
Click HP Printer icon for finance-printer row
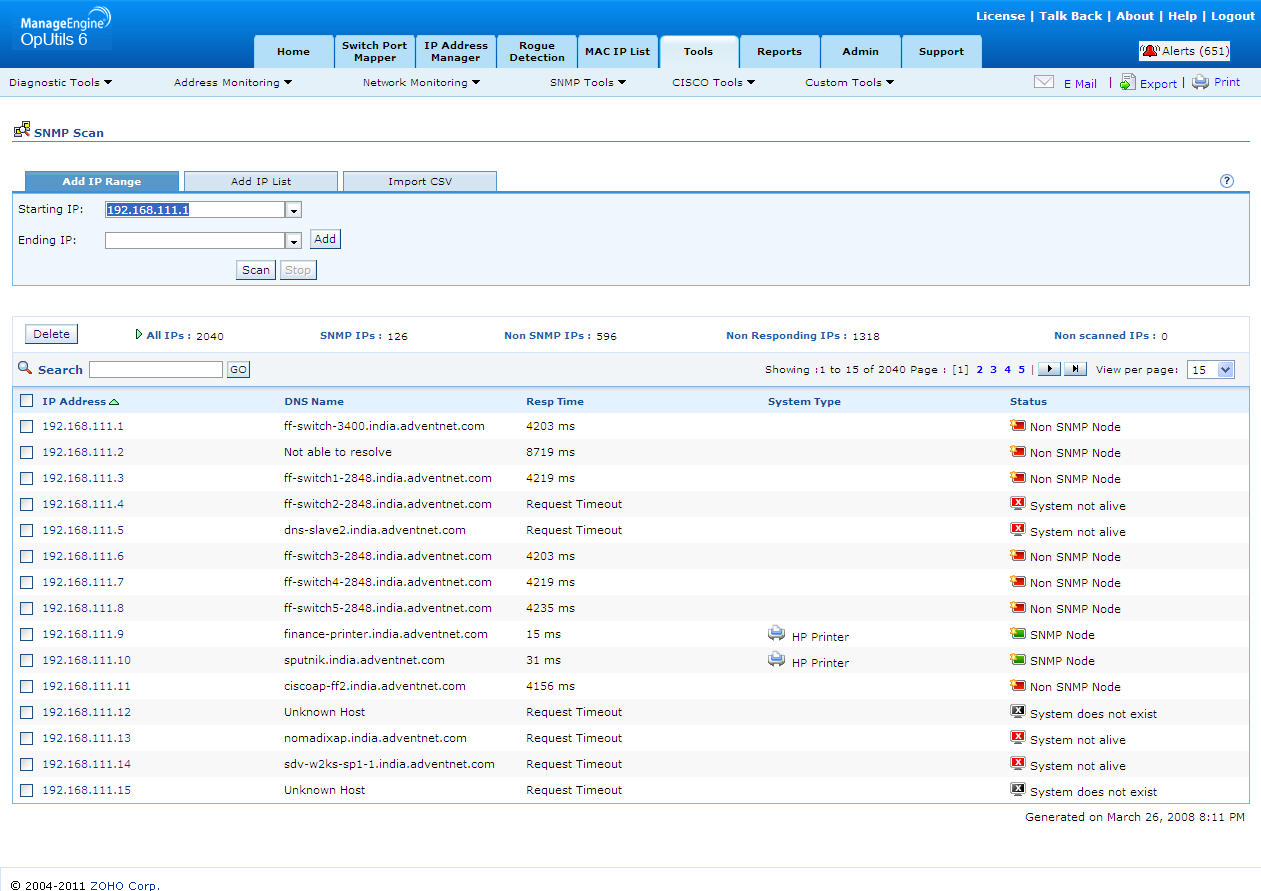(777, 634)
